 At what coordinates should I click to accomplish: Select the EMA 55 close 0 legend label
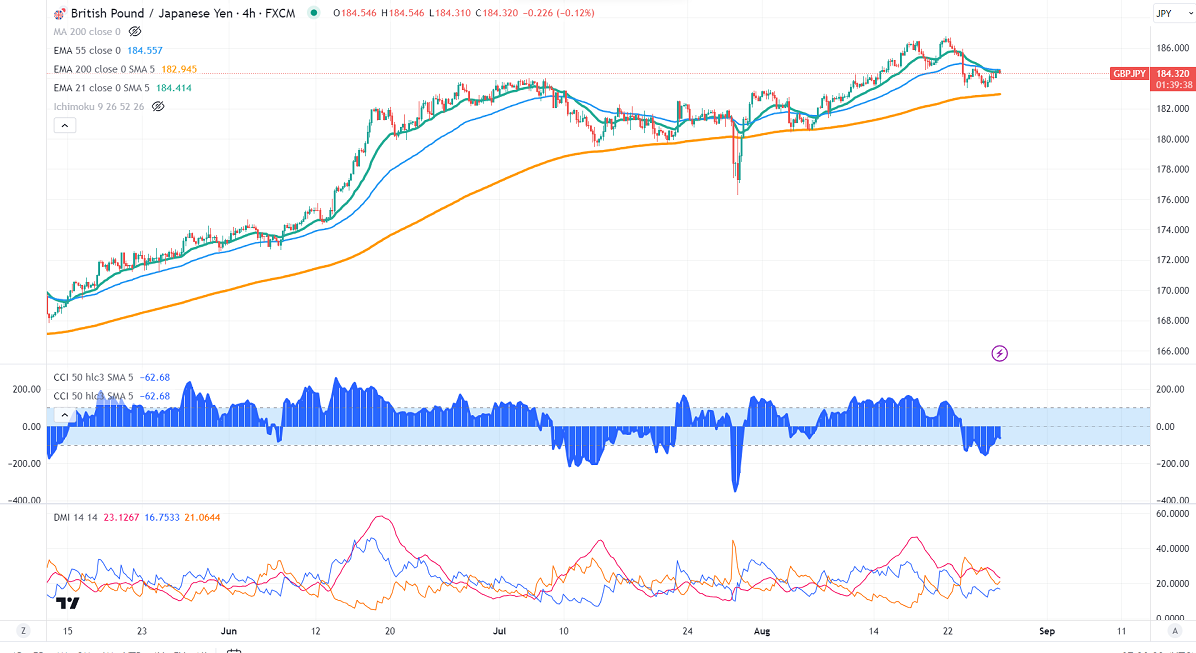point(87,50)
